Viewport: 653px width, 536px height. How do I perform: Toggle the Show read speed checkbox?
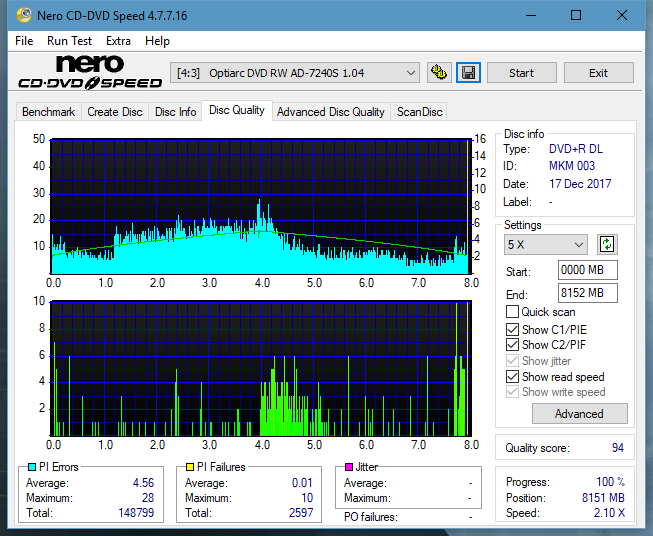(512, 376)
